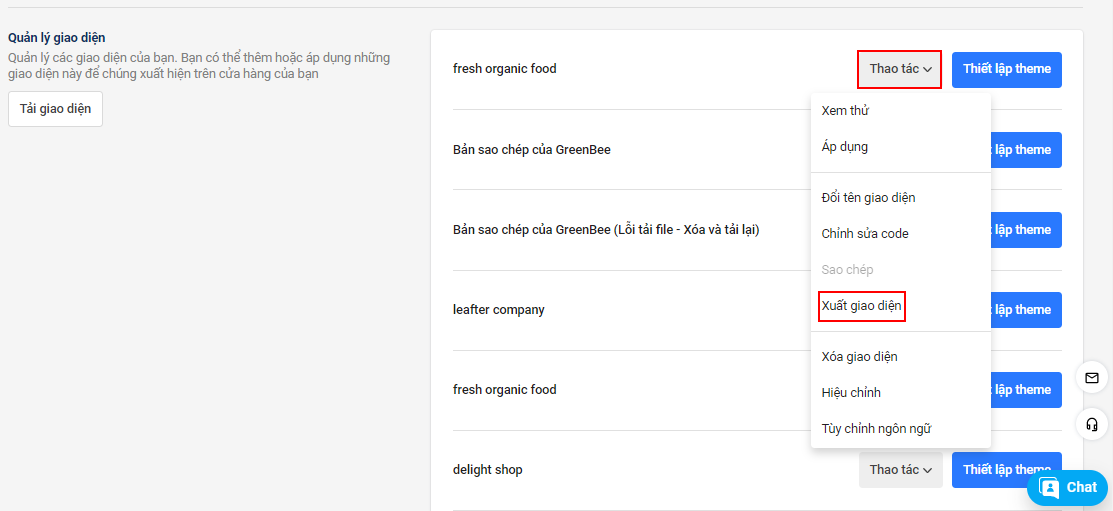Click the leafter company theme name
Screen dimensions: 1113x511
tap(498, 310)
